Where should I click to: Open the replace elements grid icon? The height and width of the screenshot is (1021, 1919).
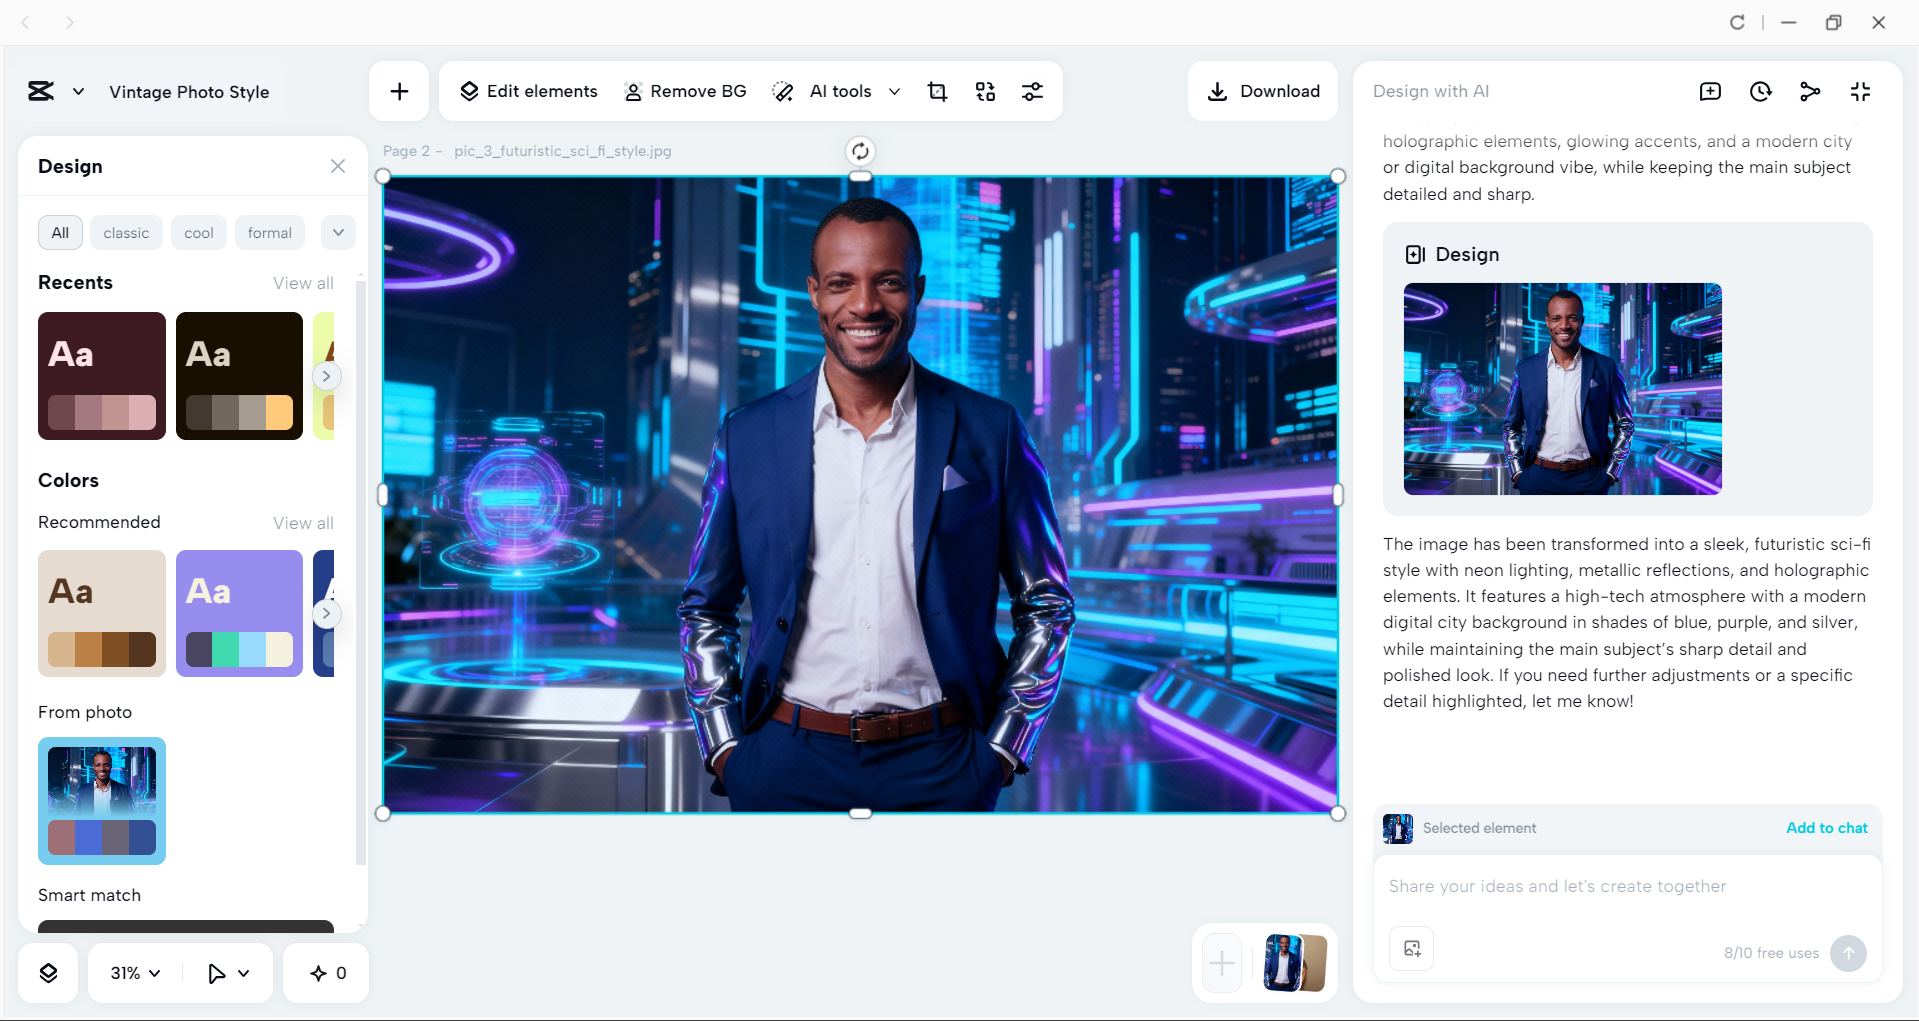coord(985,91)
